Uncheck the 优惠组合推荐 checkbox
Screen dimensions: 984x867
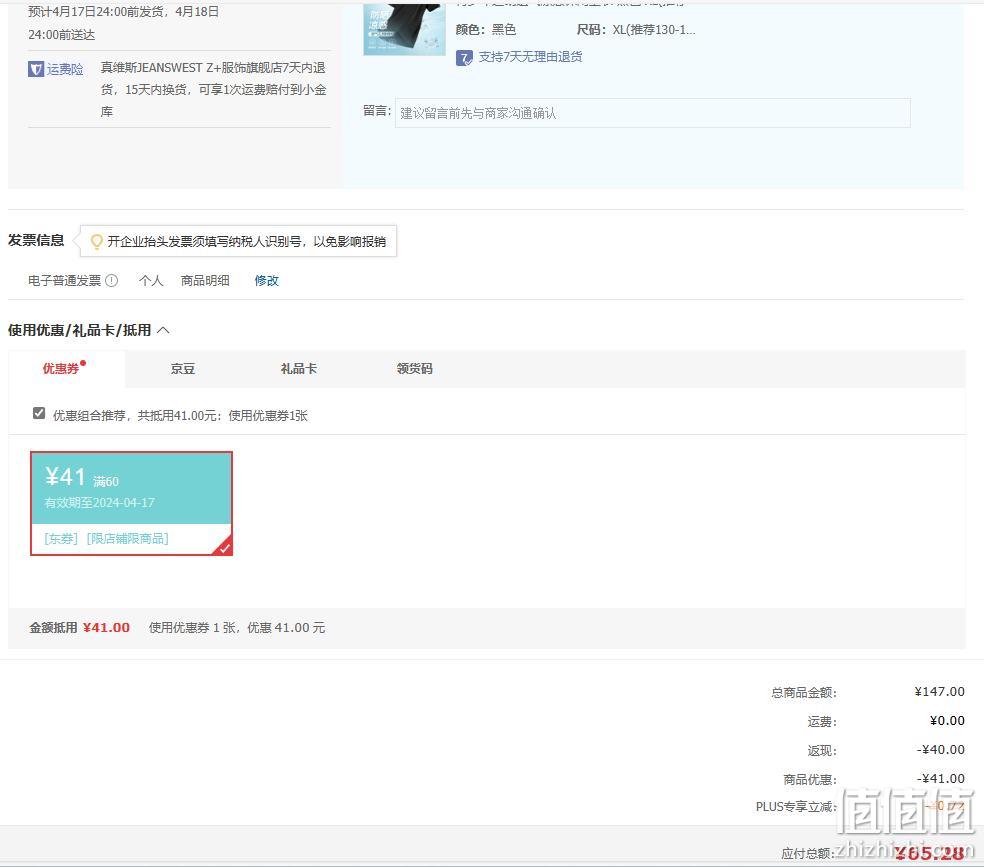coord(39,413)
